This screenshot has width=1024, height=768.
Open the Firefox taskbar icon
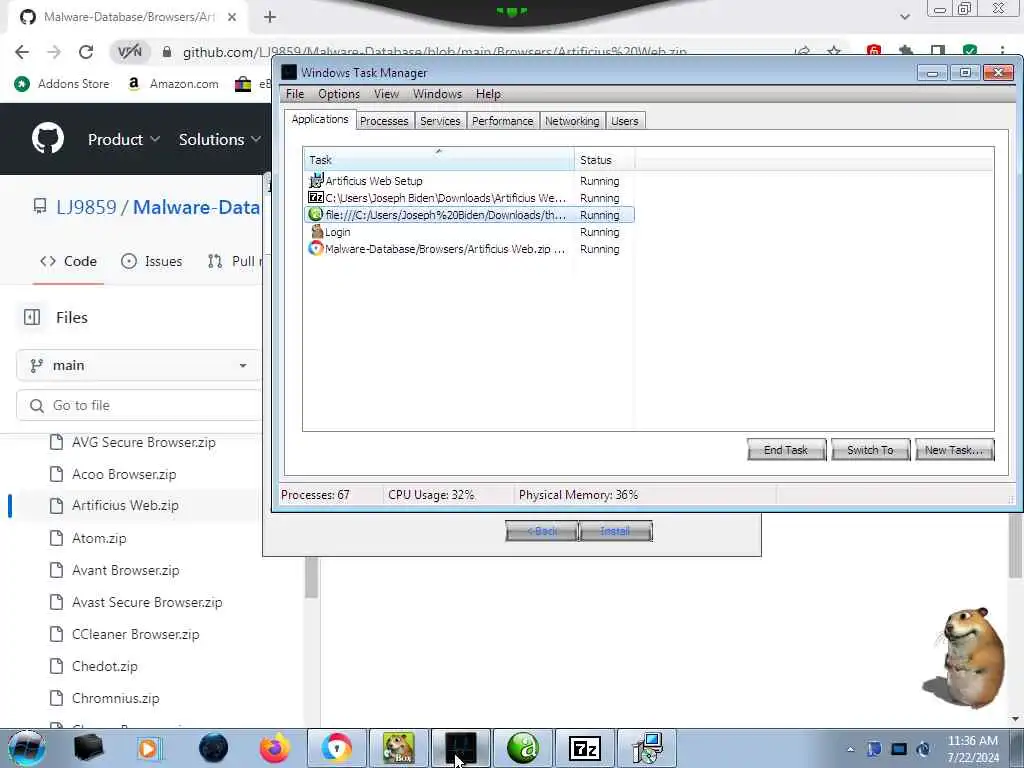[x=275, y=748]
